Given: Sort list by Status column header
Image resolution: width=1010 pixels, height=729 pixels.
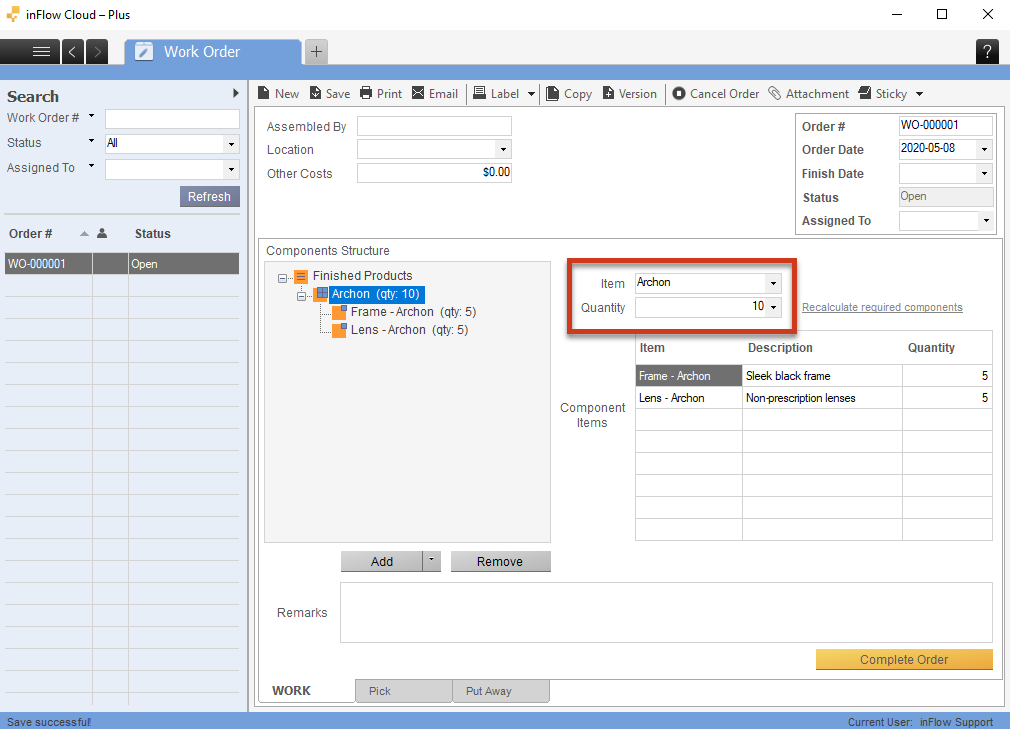Looking at the screenshot, I should pyautogui.click(x=153, y=234).
